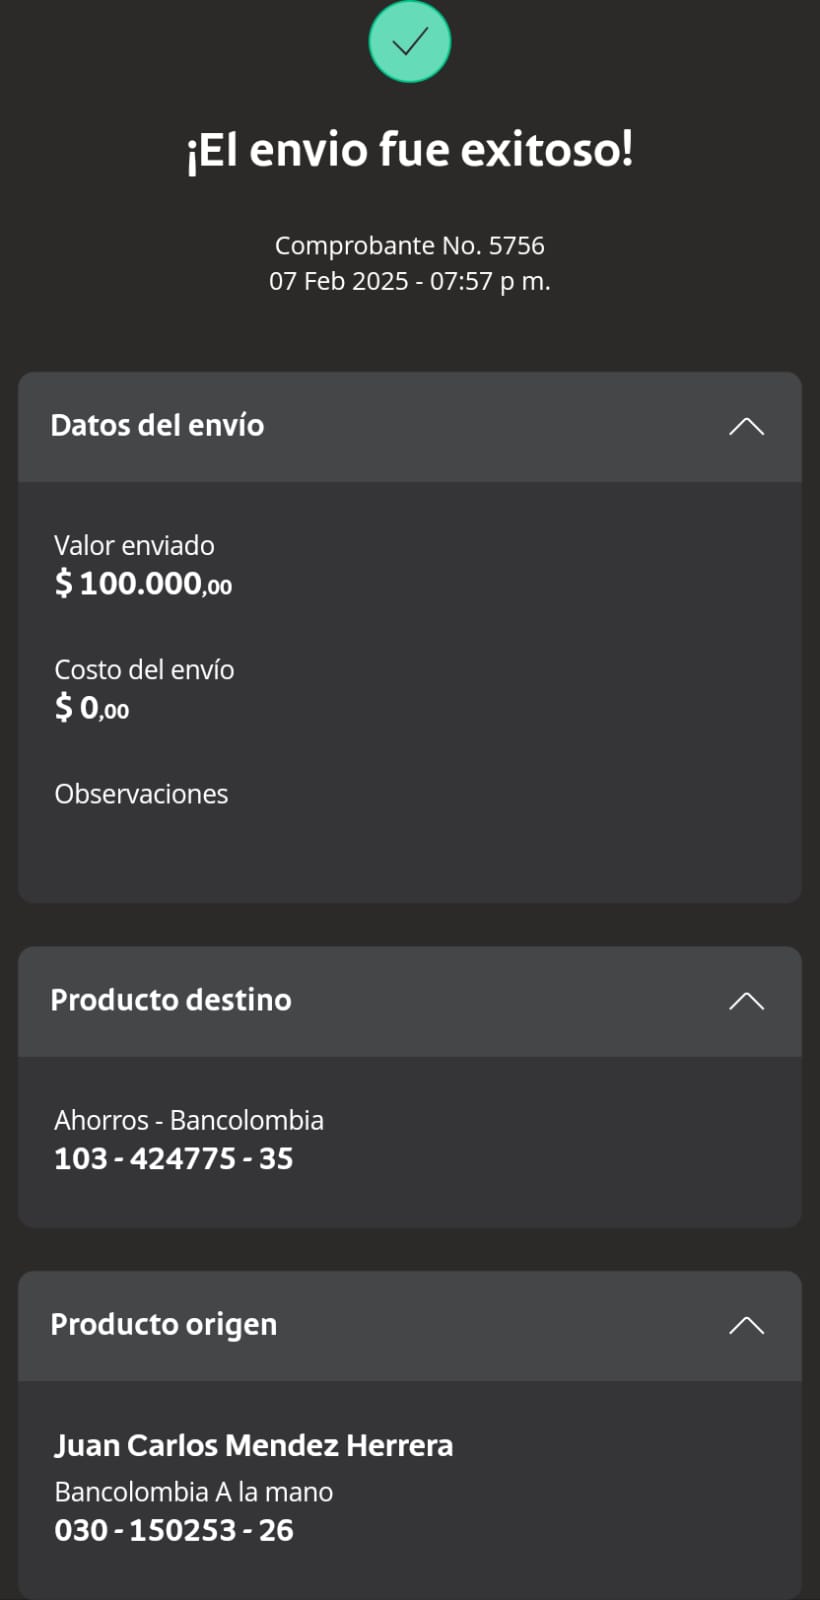The width and height of the screenshot is (820, 1600).
Task: Click the green success checkmark icon
Action: pyautogui.click(x=410, y=41)
